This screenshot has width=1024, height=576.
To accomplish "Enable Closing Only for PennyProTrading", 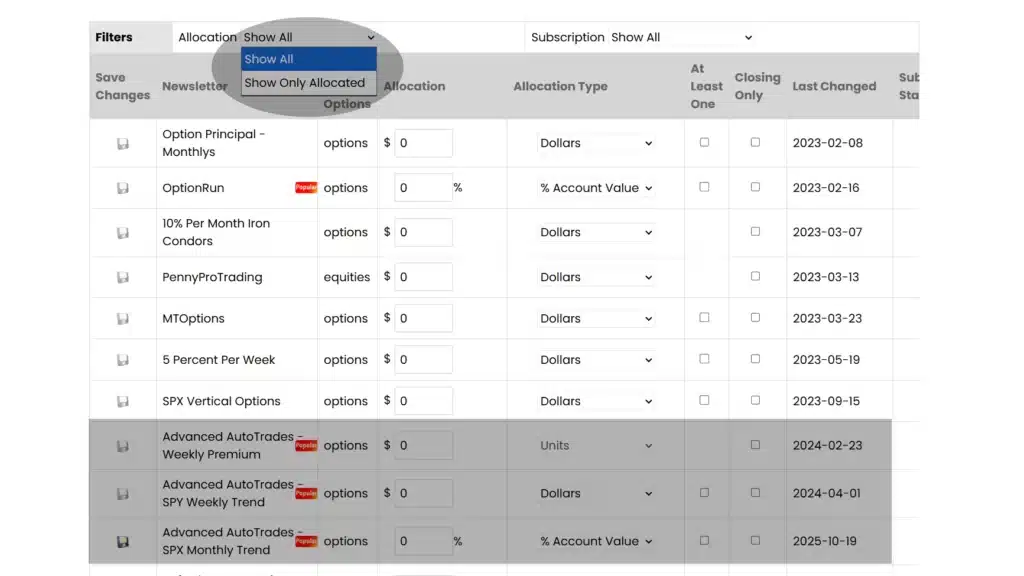I will pos(757,277).
